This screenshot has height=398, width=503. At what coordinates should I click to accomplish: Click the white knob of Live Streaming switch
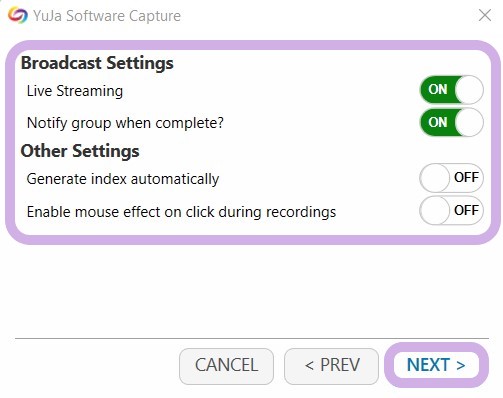[x=469, y=90]
